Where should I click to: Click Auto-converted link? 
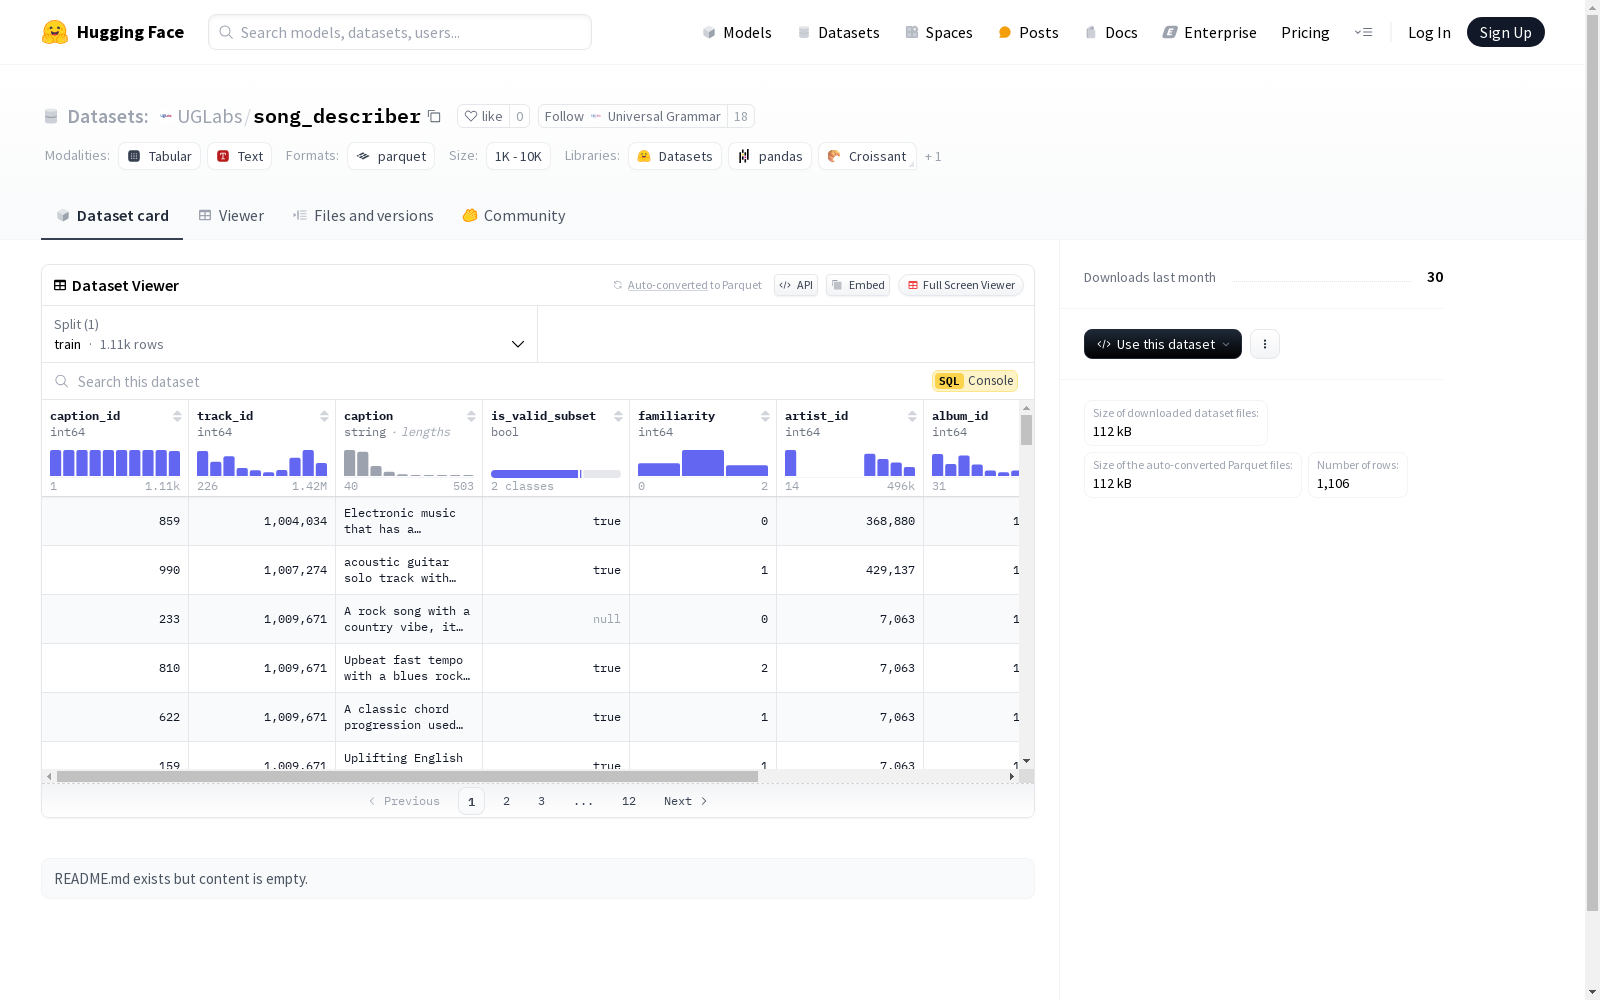coord(667,285)
